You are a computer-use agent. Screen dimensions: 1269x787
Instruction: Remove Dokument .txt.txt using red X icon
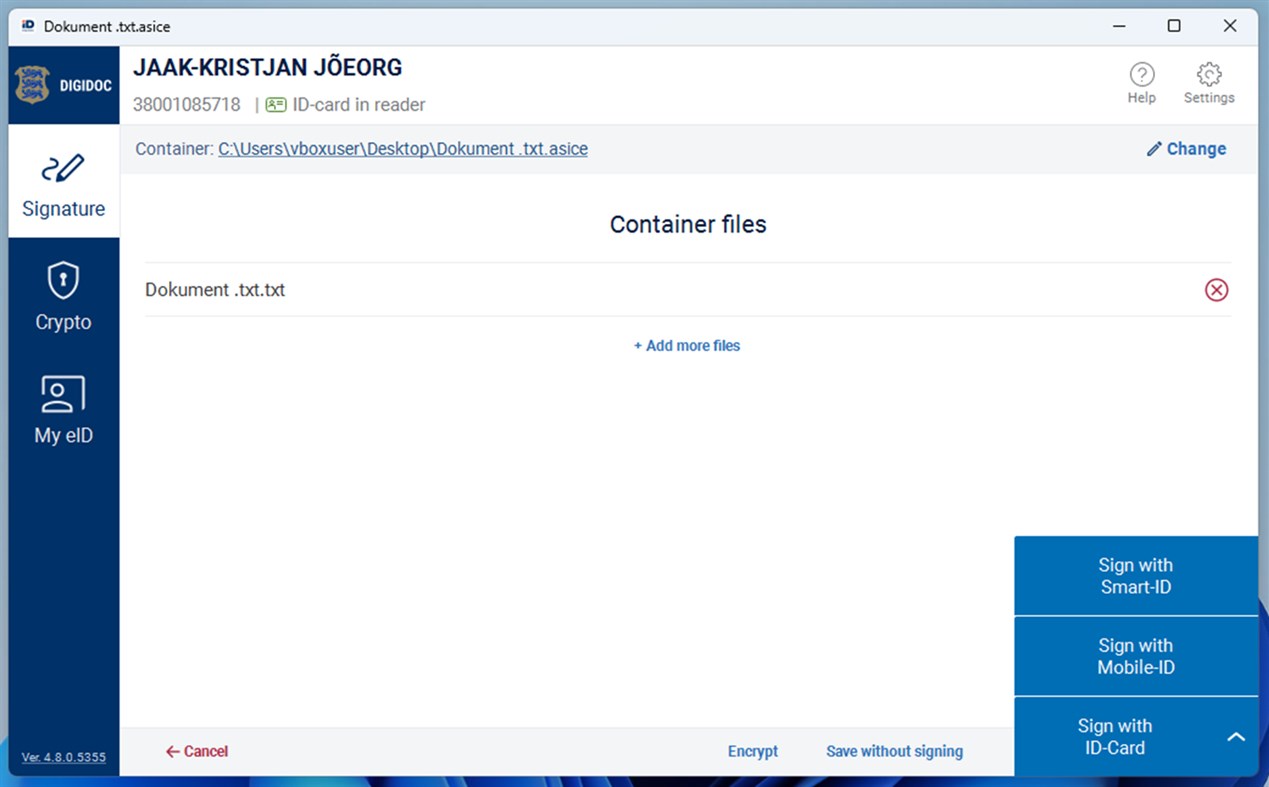coord(1216,290)
